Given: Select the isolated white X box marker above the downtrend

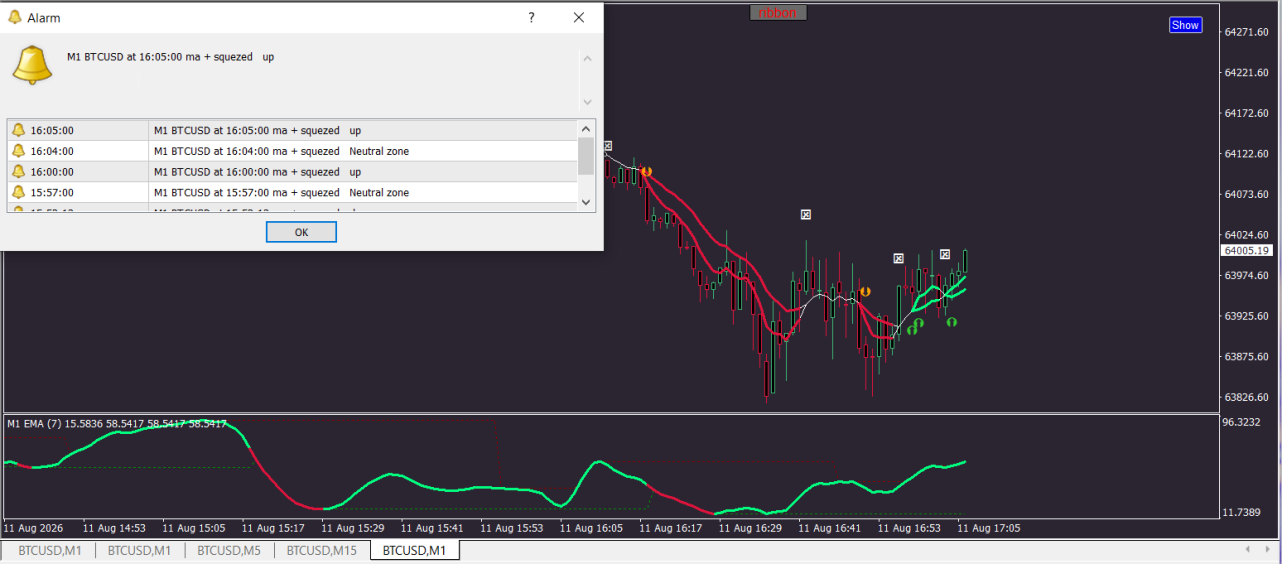Looking at the screenshot, I should coord(806,214).
